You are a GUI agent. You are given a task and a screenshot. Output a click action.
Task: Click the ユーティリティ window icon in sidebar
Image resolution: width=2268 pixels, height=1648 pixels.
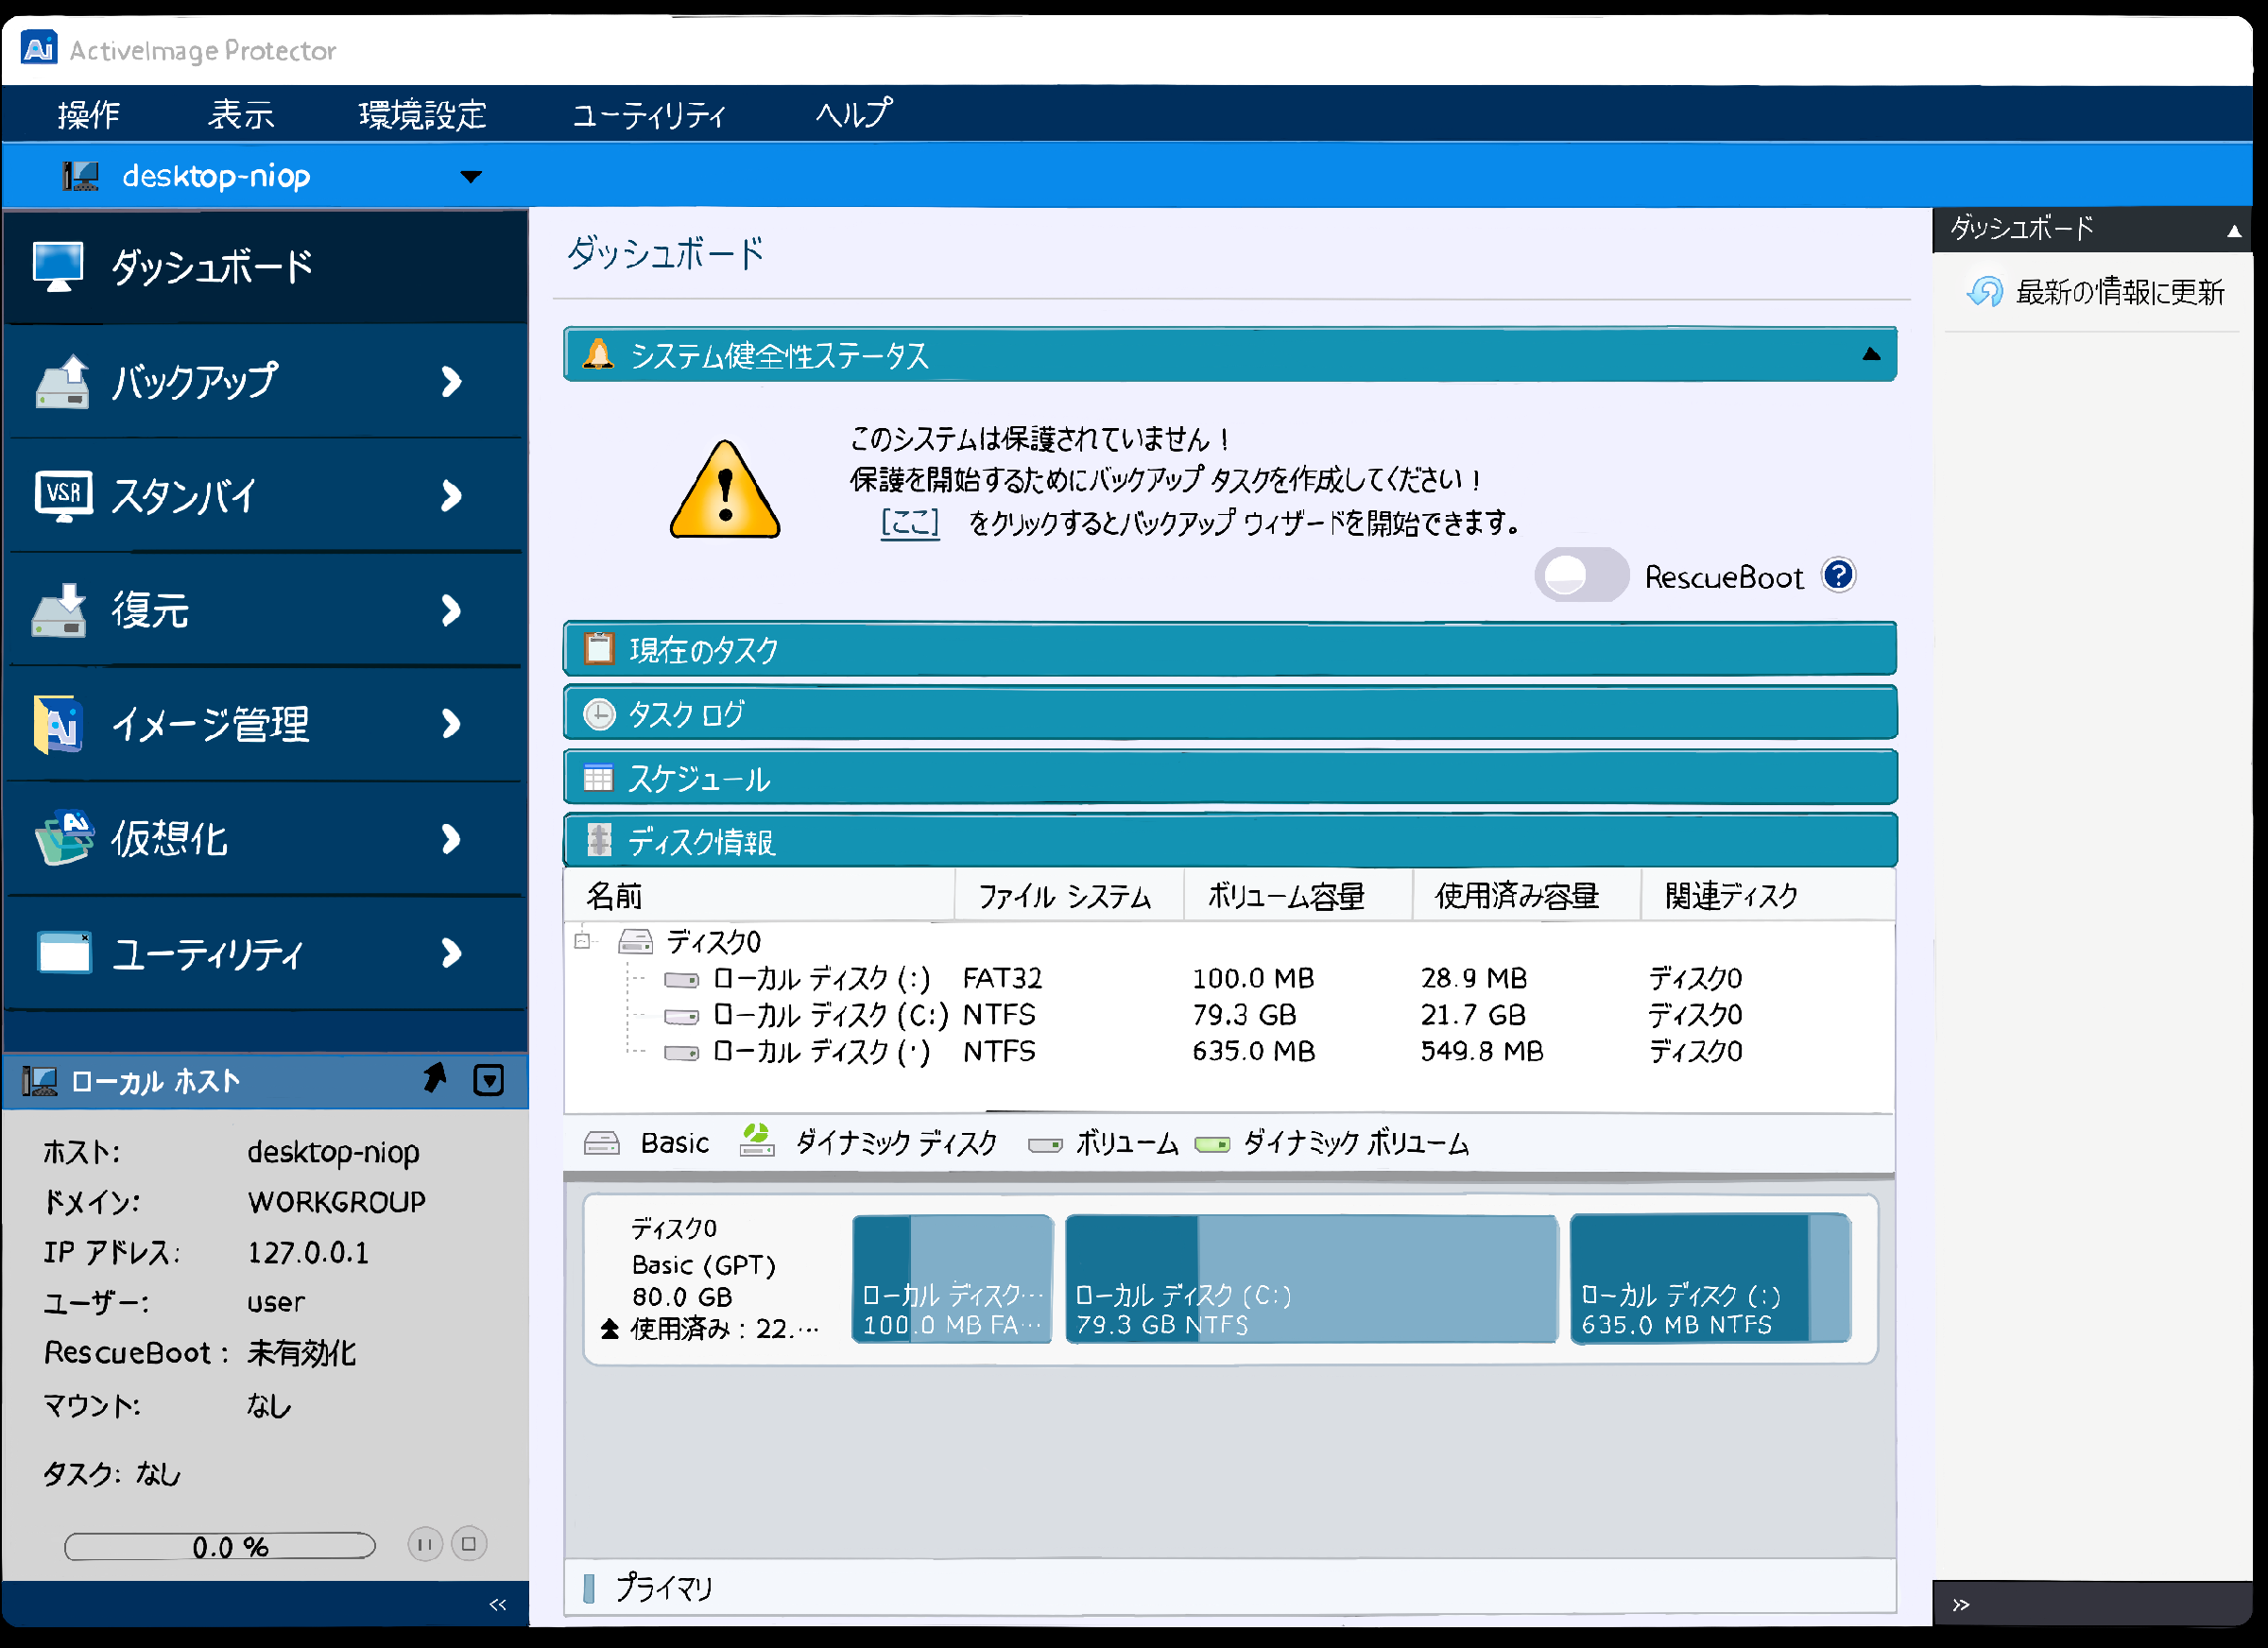[64, 952]
